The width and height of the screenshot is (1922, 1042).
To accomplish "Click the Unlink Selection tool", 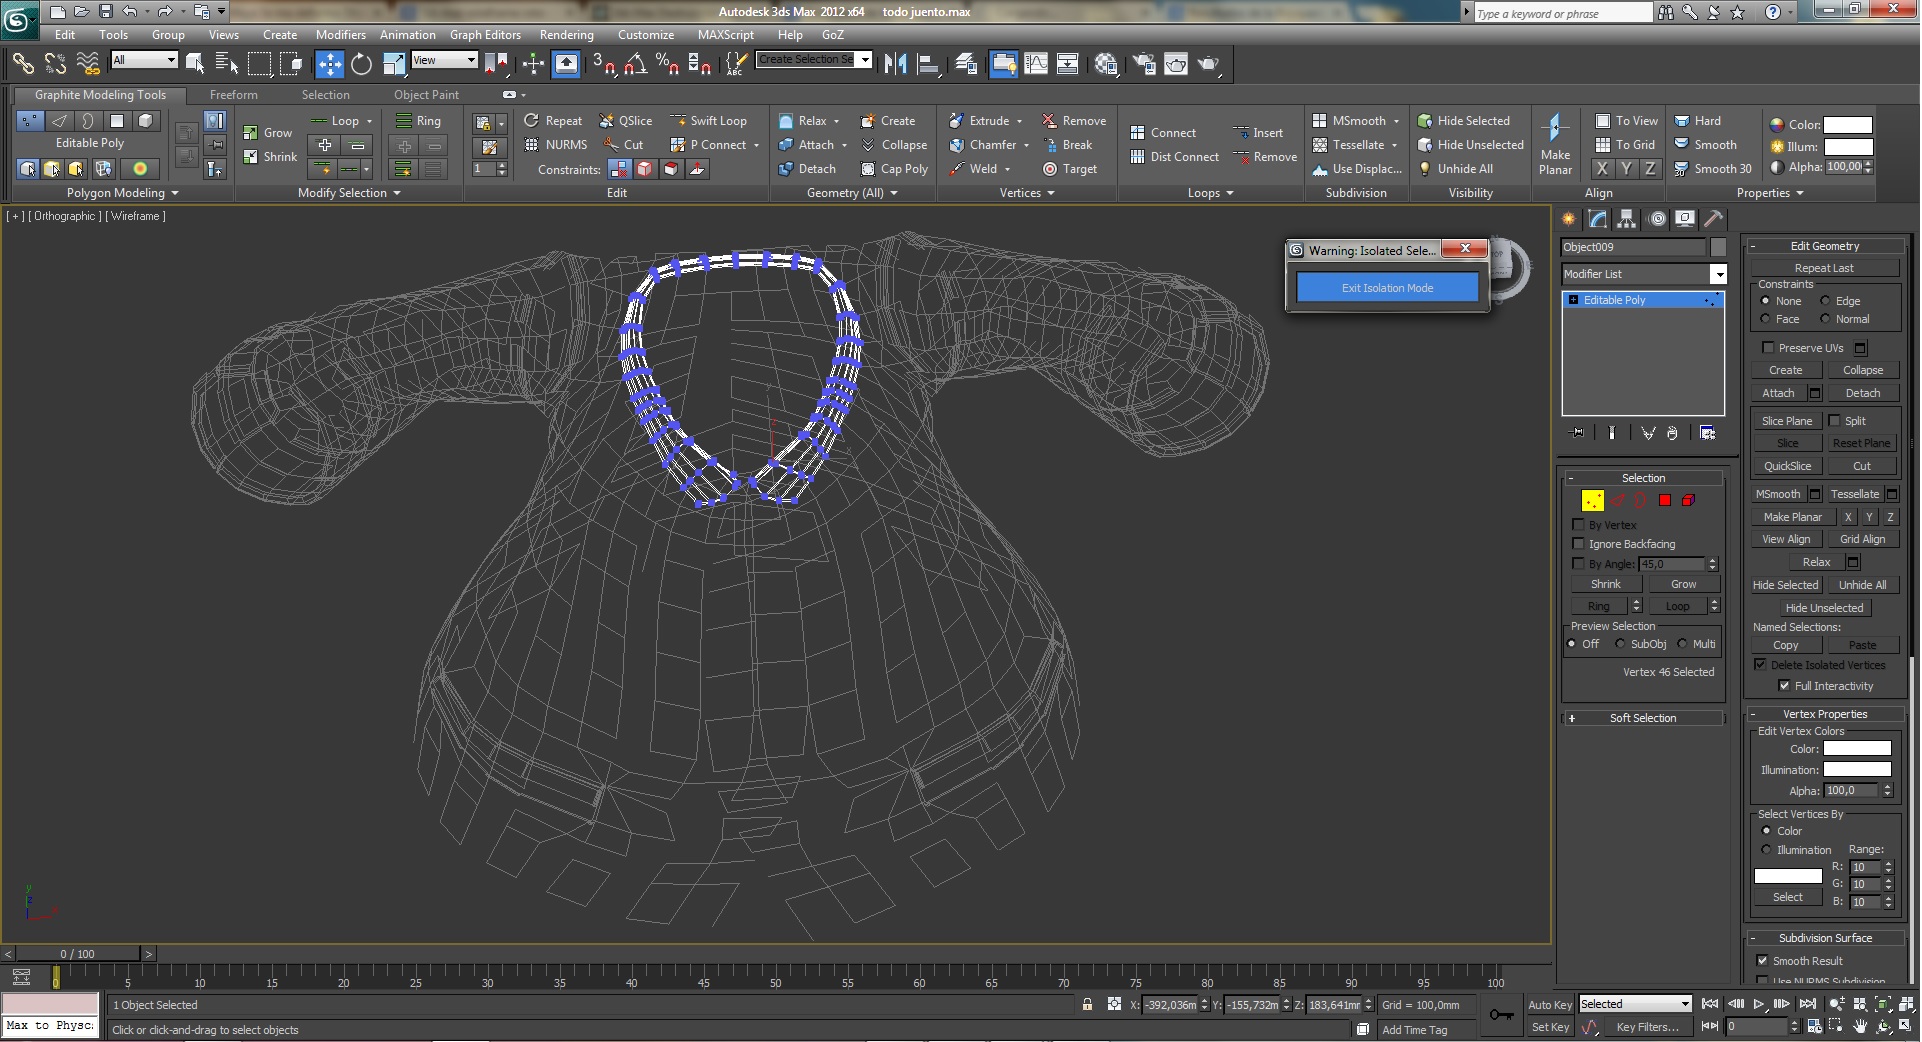I will 55,64.
